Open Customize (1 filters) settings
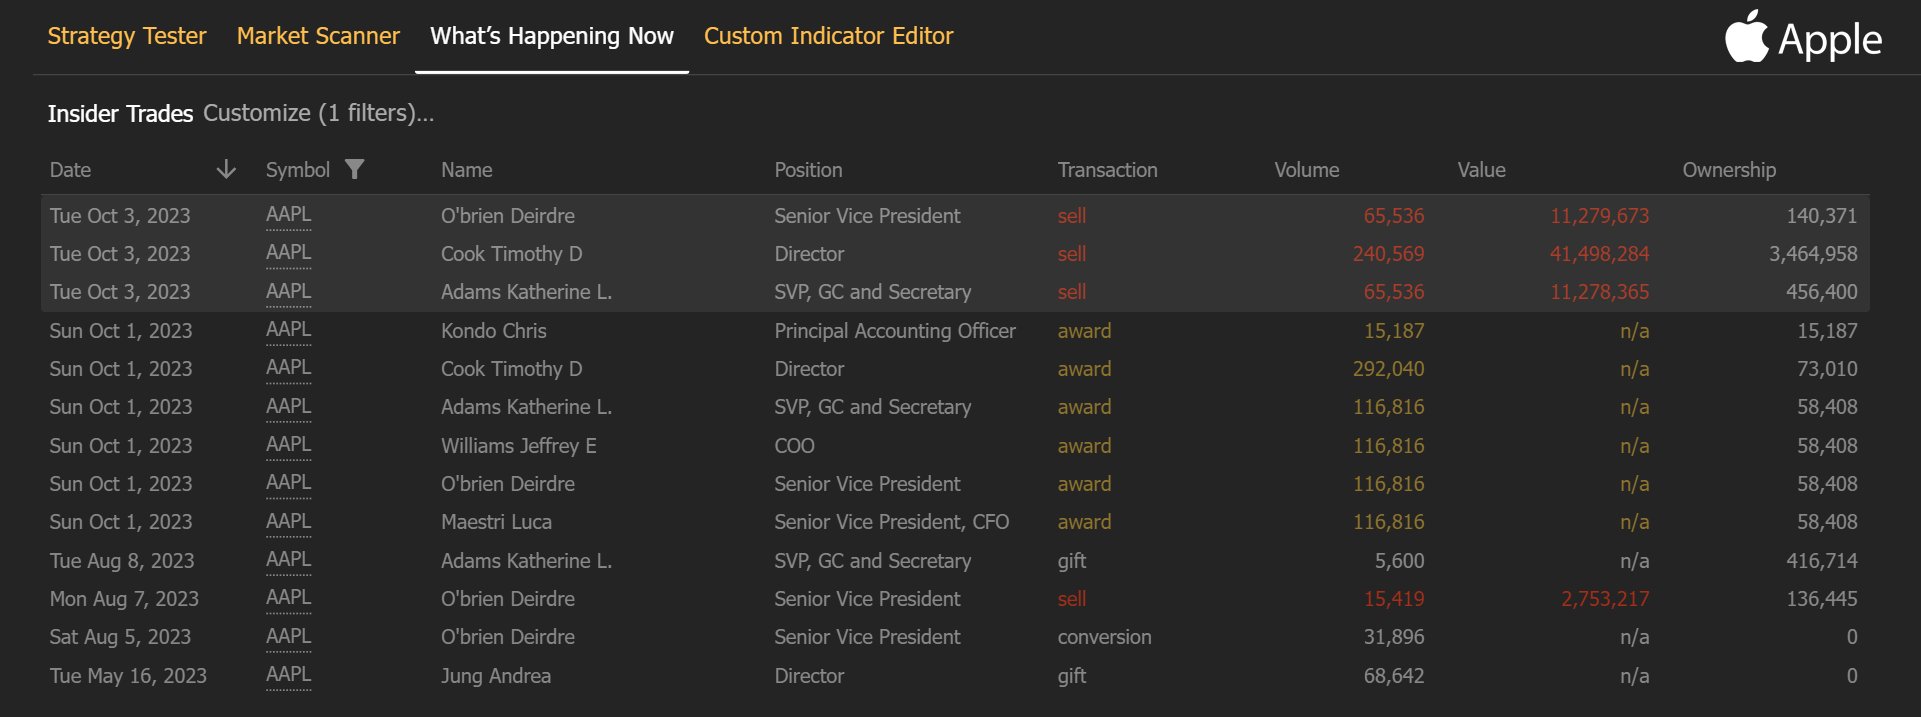Viewport: 1921px width, 717px height. 318,113
